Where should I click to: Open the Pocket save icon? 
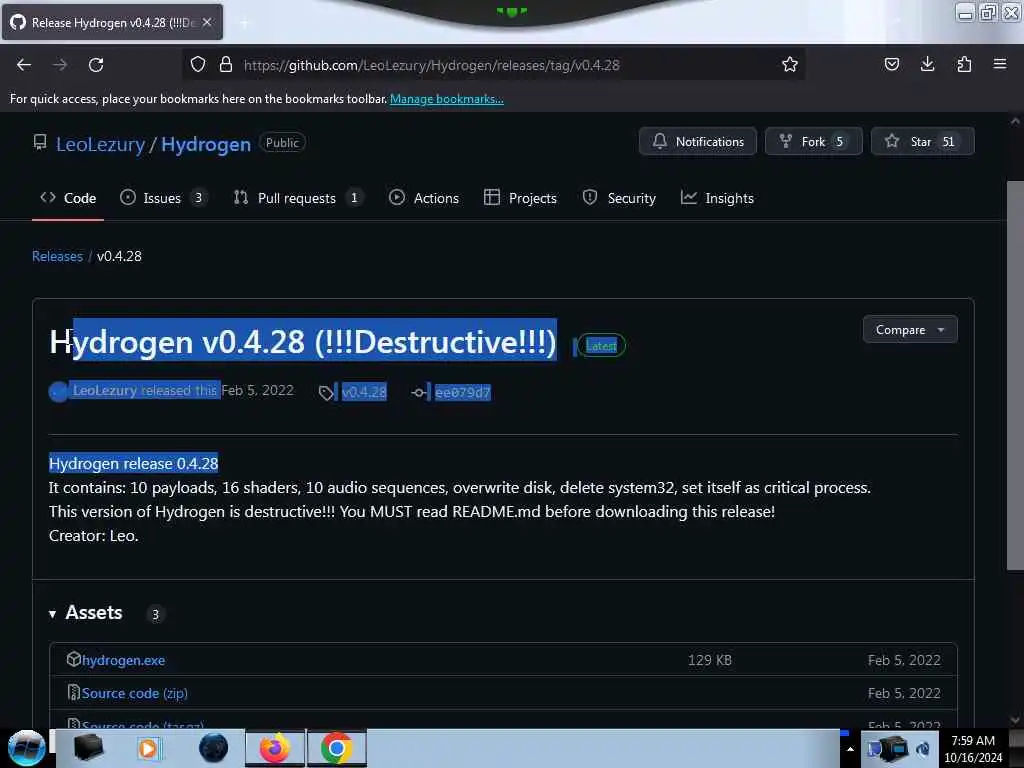tap(891, 64)
